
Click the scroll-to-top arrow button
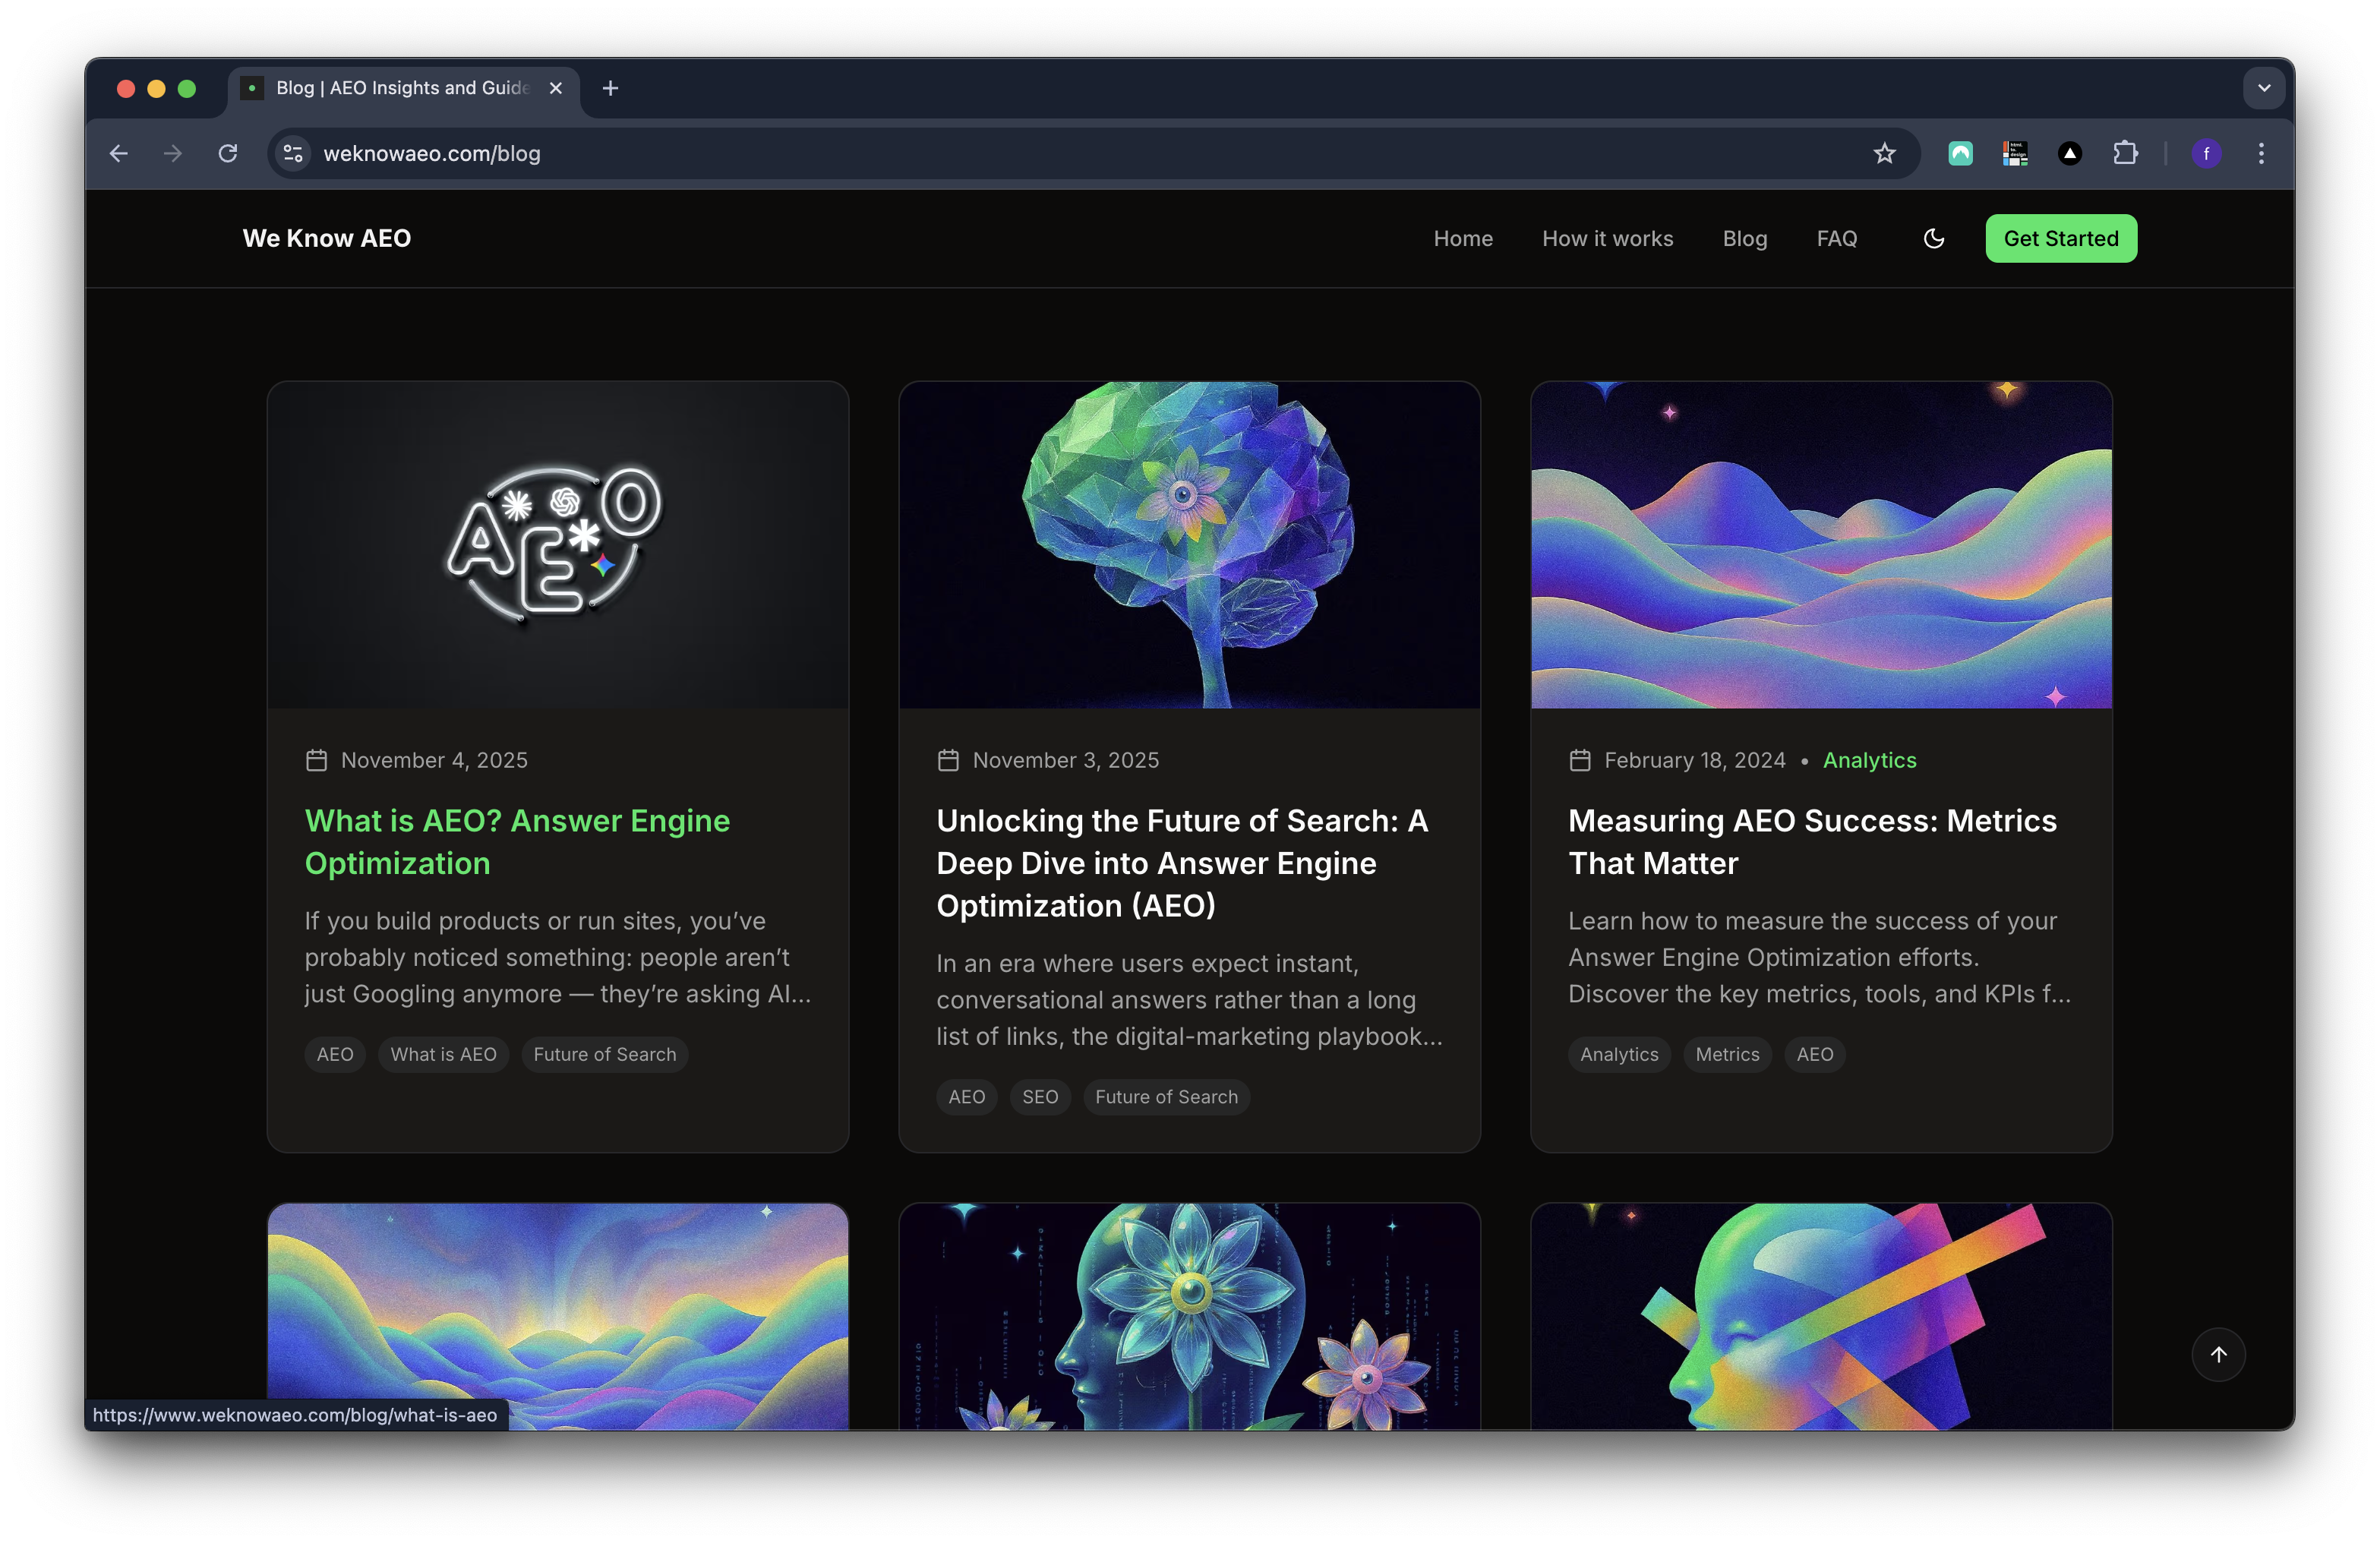click(2218, 1354)
